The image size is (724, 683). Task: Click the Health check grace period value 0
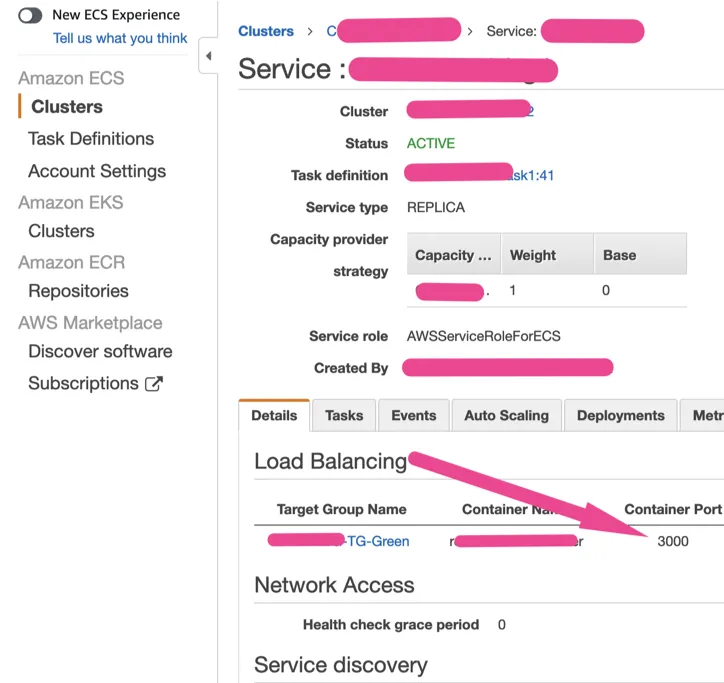tap(501, 624)
